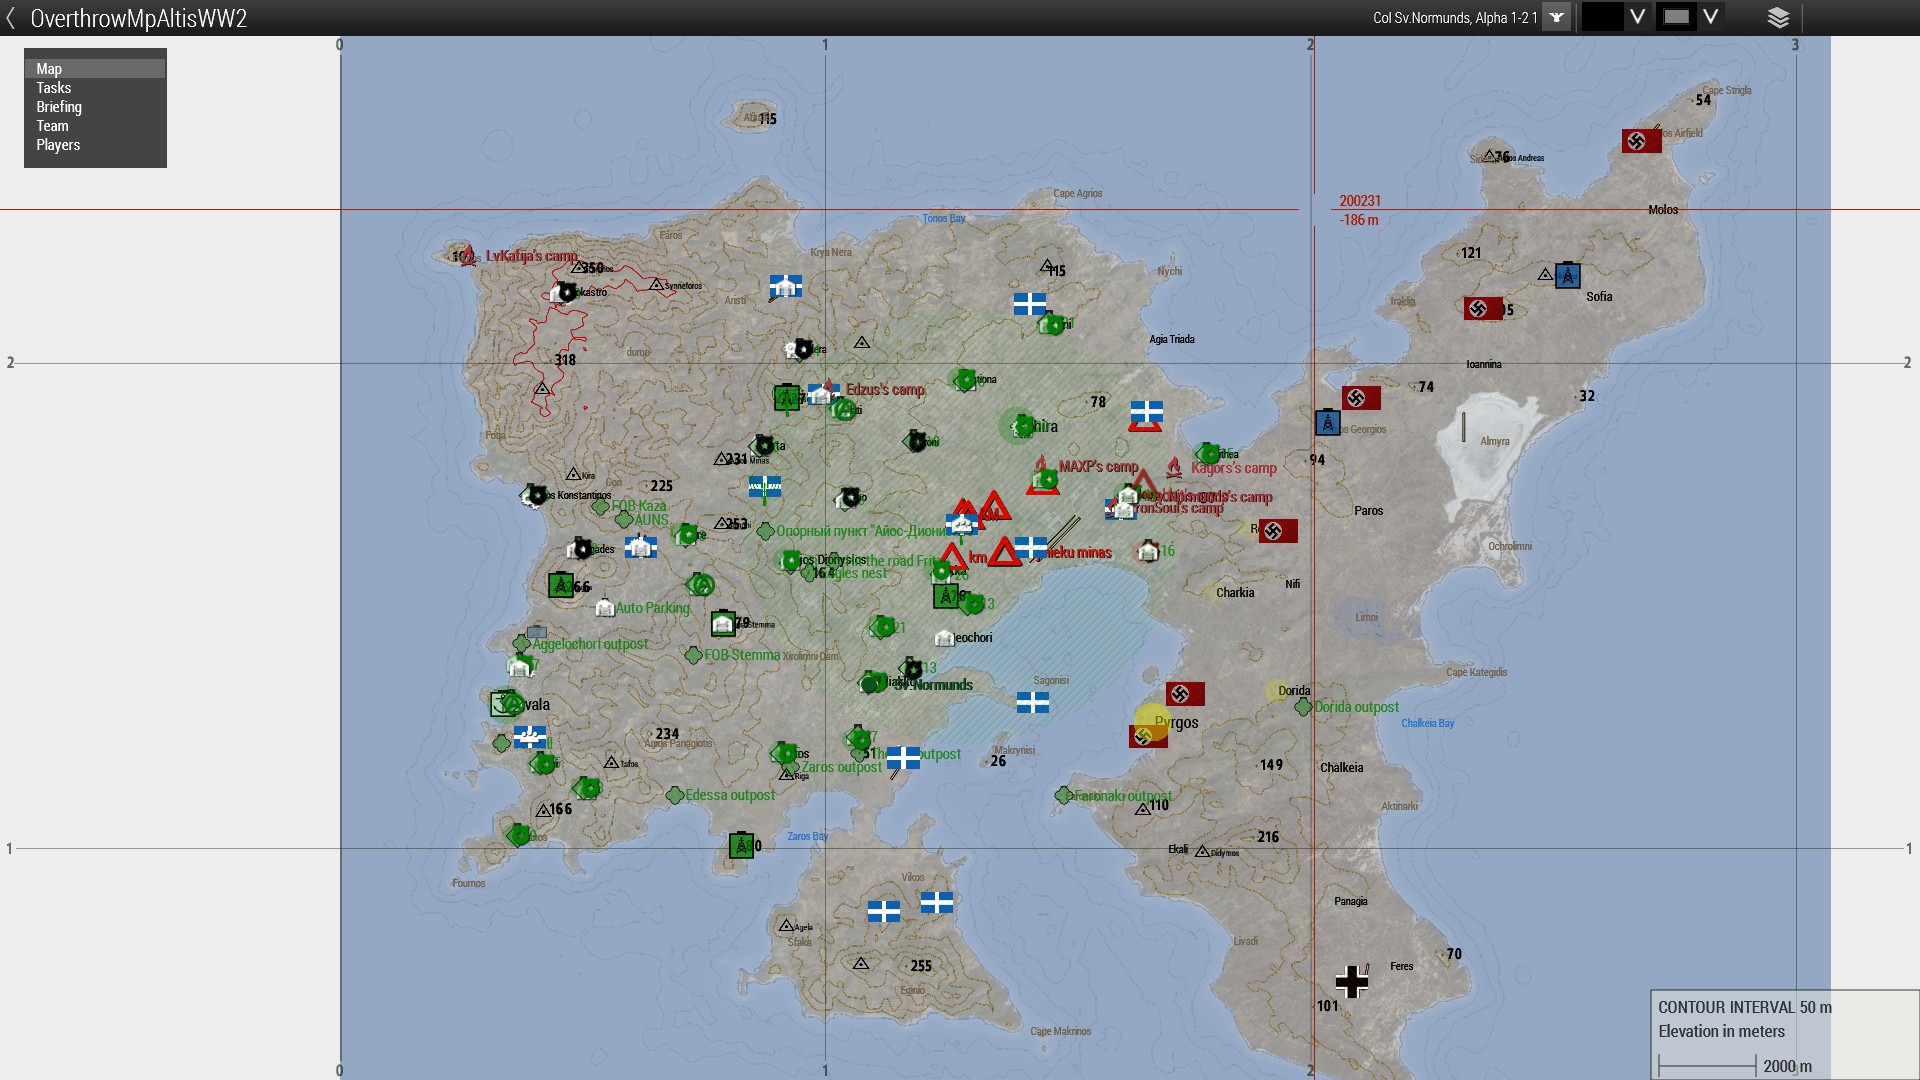Select the gray rectangle marker shape box

click(x=1677, y=17)
